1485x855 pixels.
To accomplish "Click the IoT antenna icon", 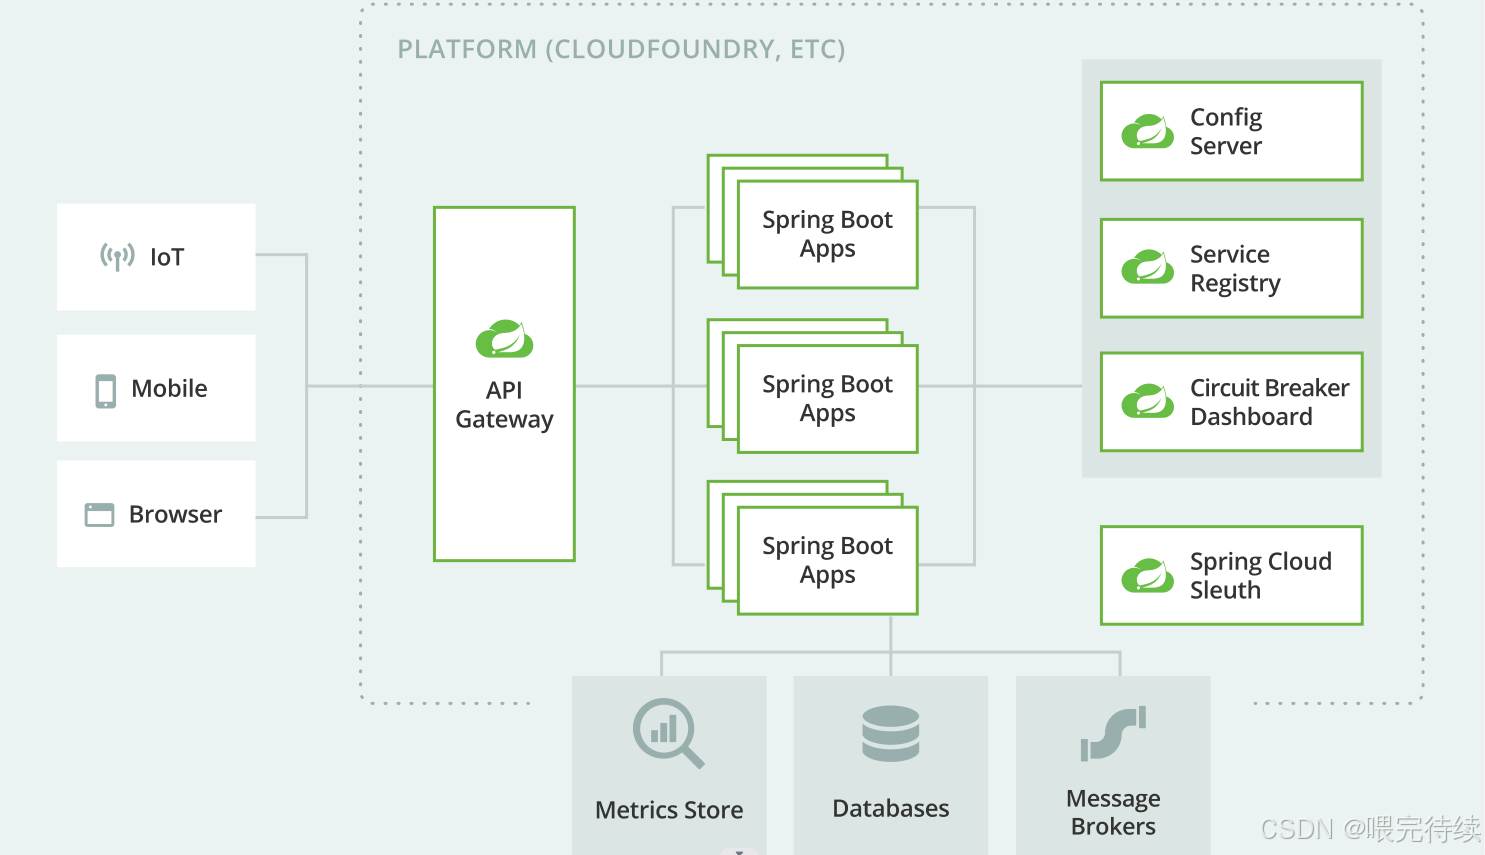I will pyautogui.click(x=117, y=257).
